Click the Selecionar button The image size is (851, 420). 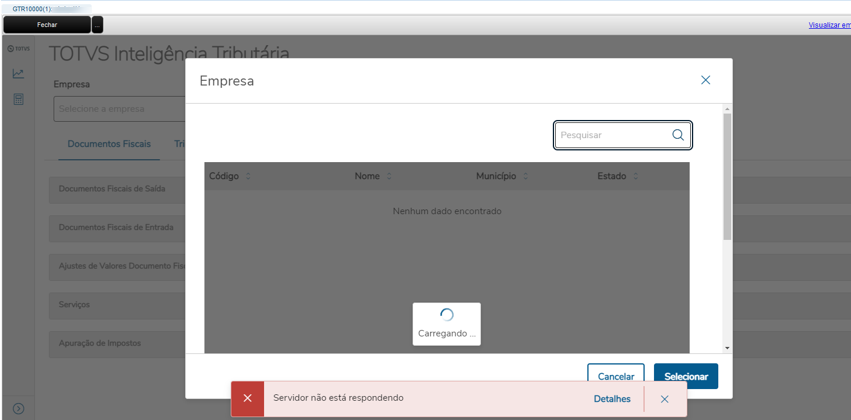tap(686, 376)
